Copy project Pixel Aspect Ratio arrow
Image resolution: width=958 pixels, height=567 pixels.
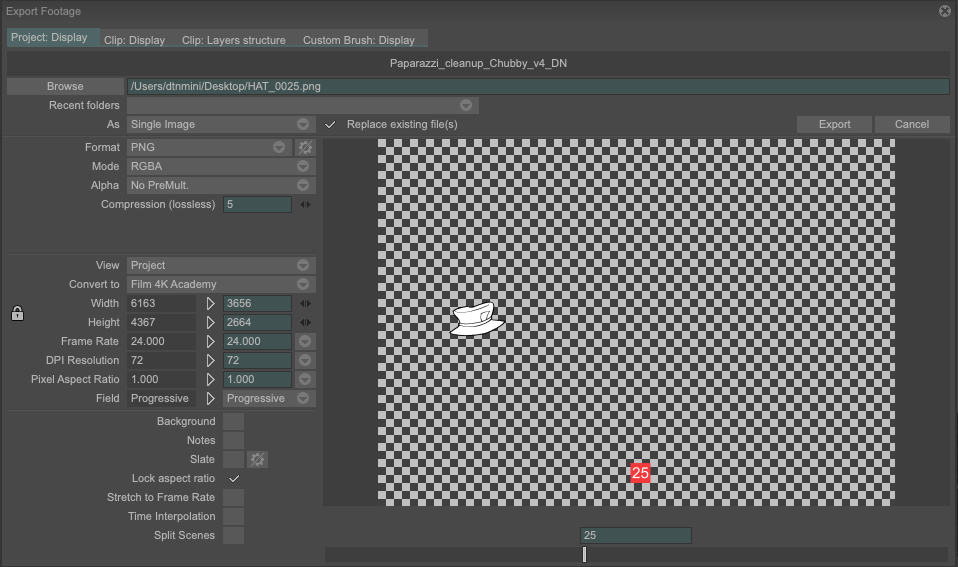(210, 379)
